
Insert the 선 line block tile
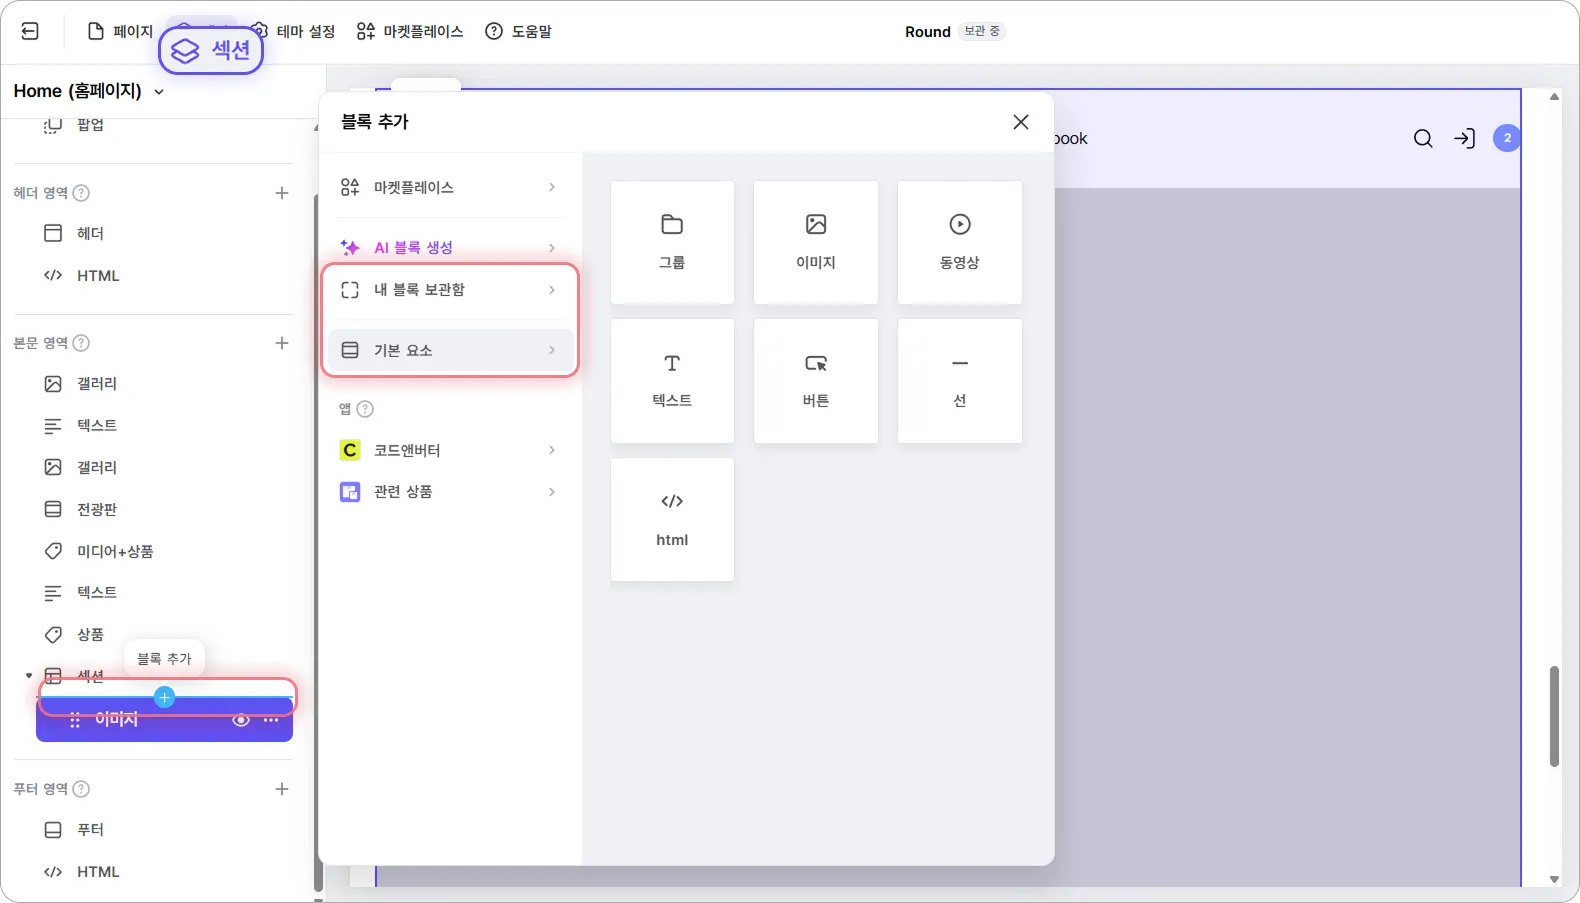click(960, 381)
